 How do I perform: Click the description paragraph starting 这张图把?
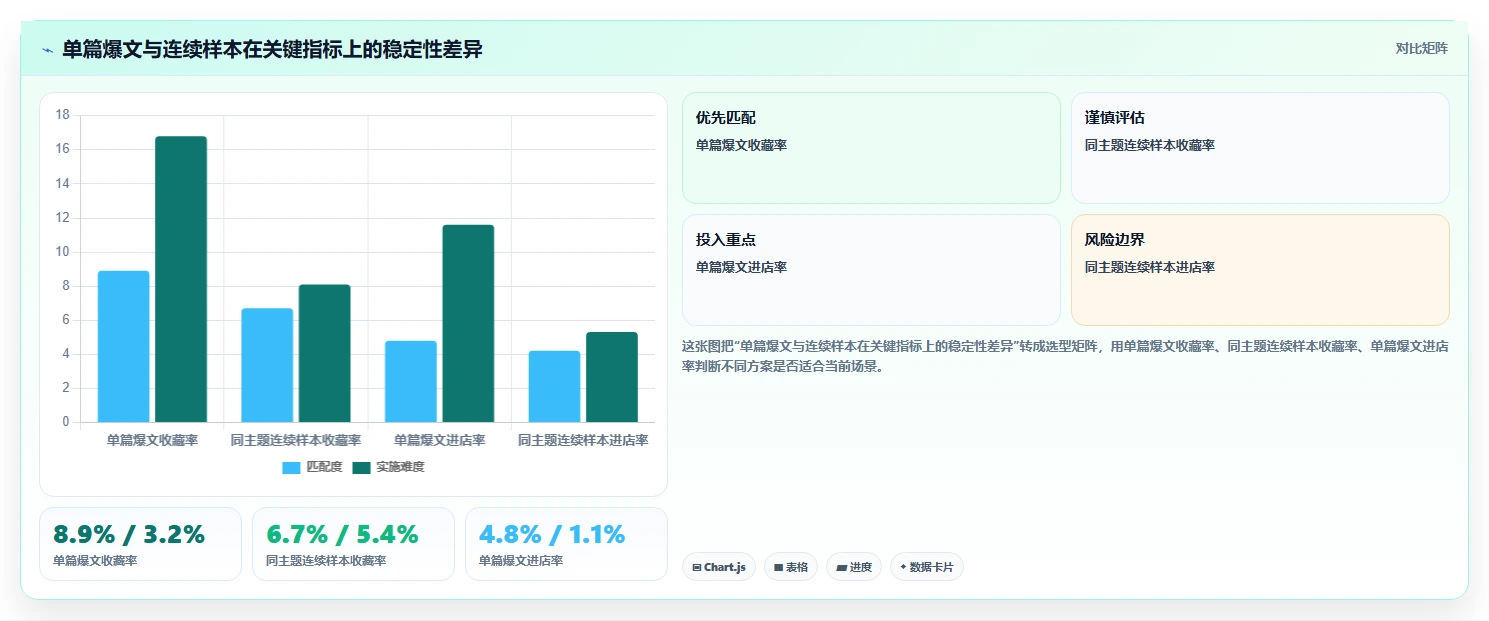coord(1065,356)
